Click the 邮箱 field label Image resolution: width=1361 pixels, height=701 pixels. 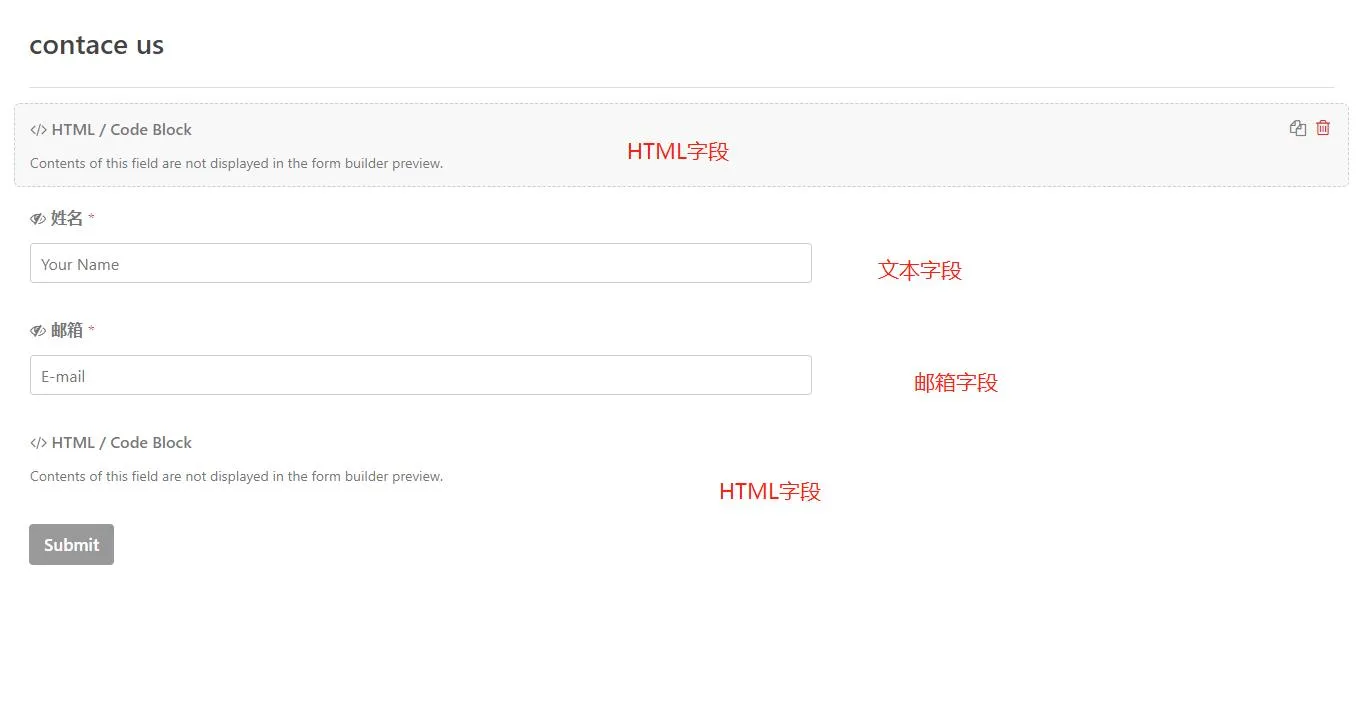tap(67, 330)
